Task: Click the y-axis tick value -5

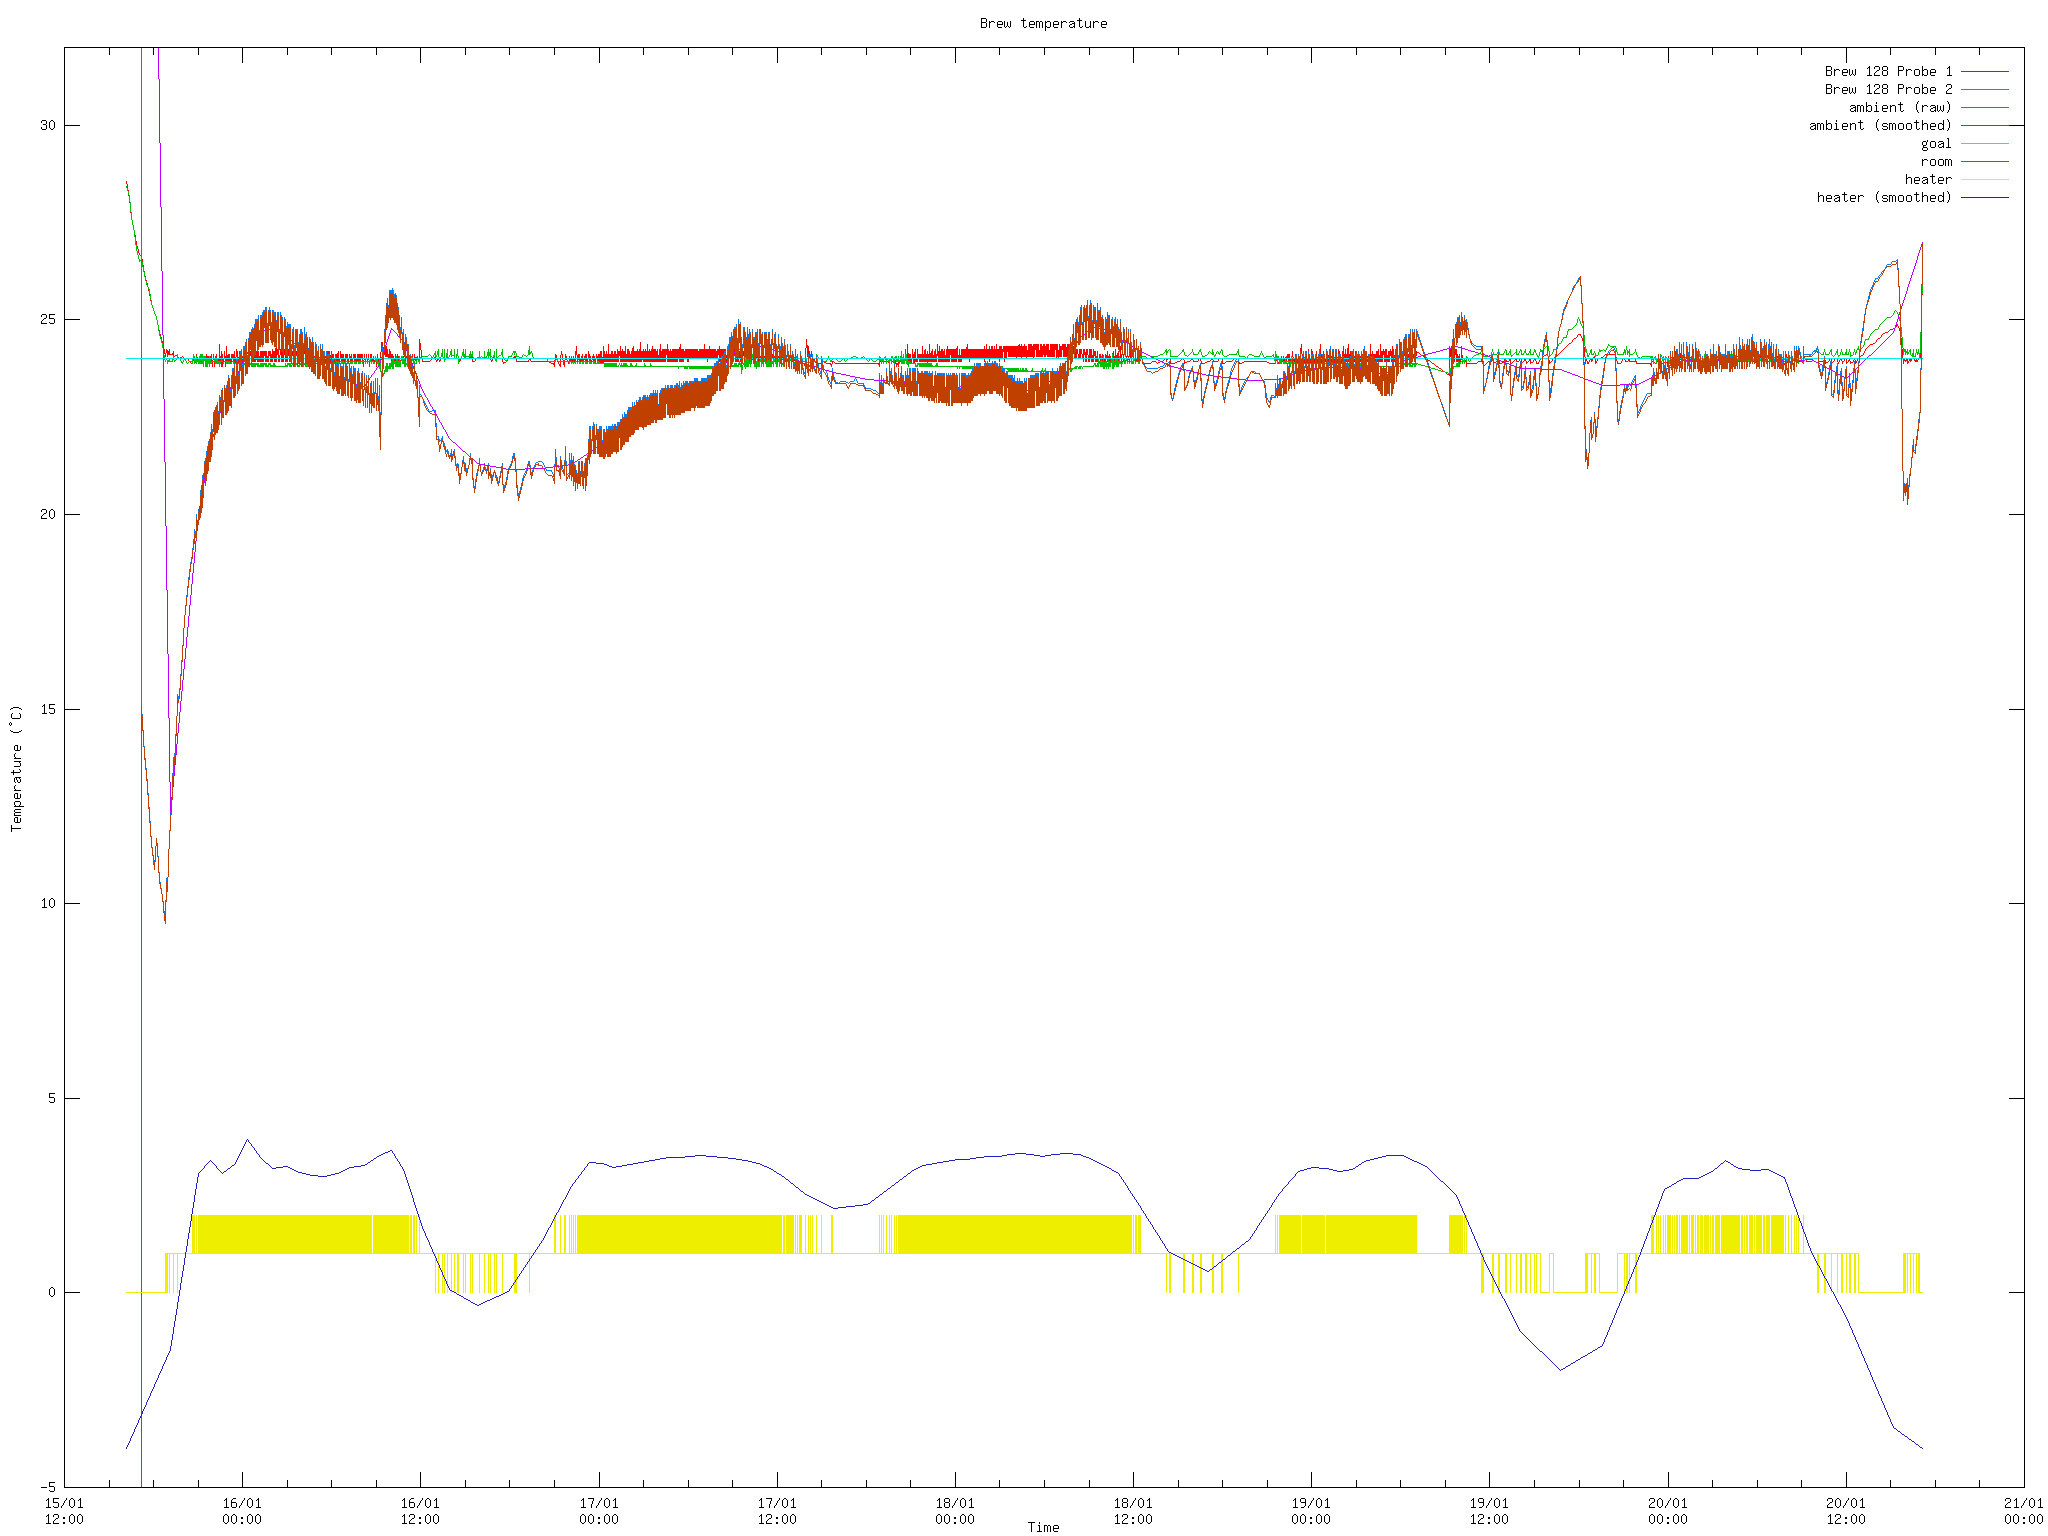Action: [48, 1487]
